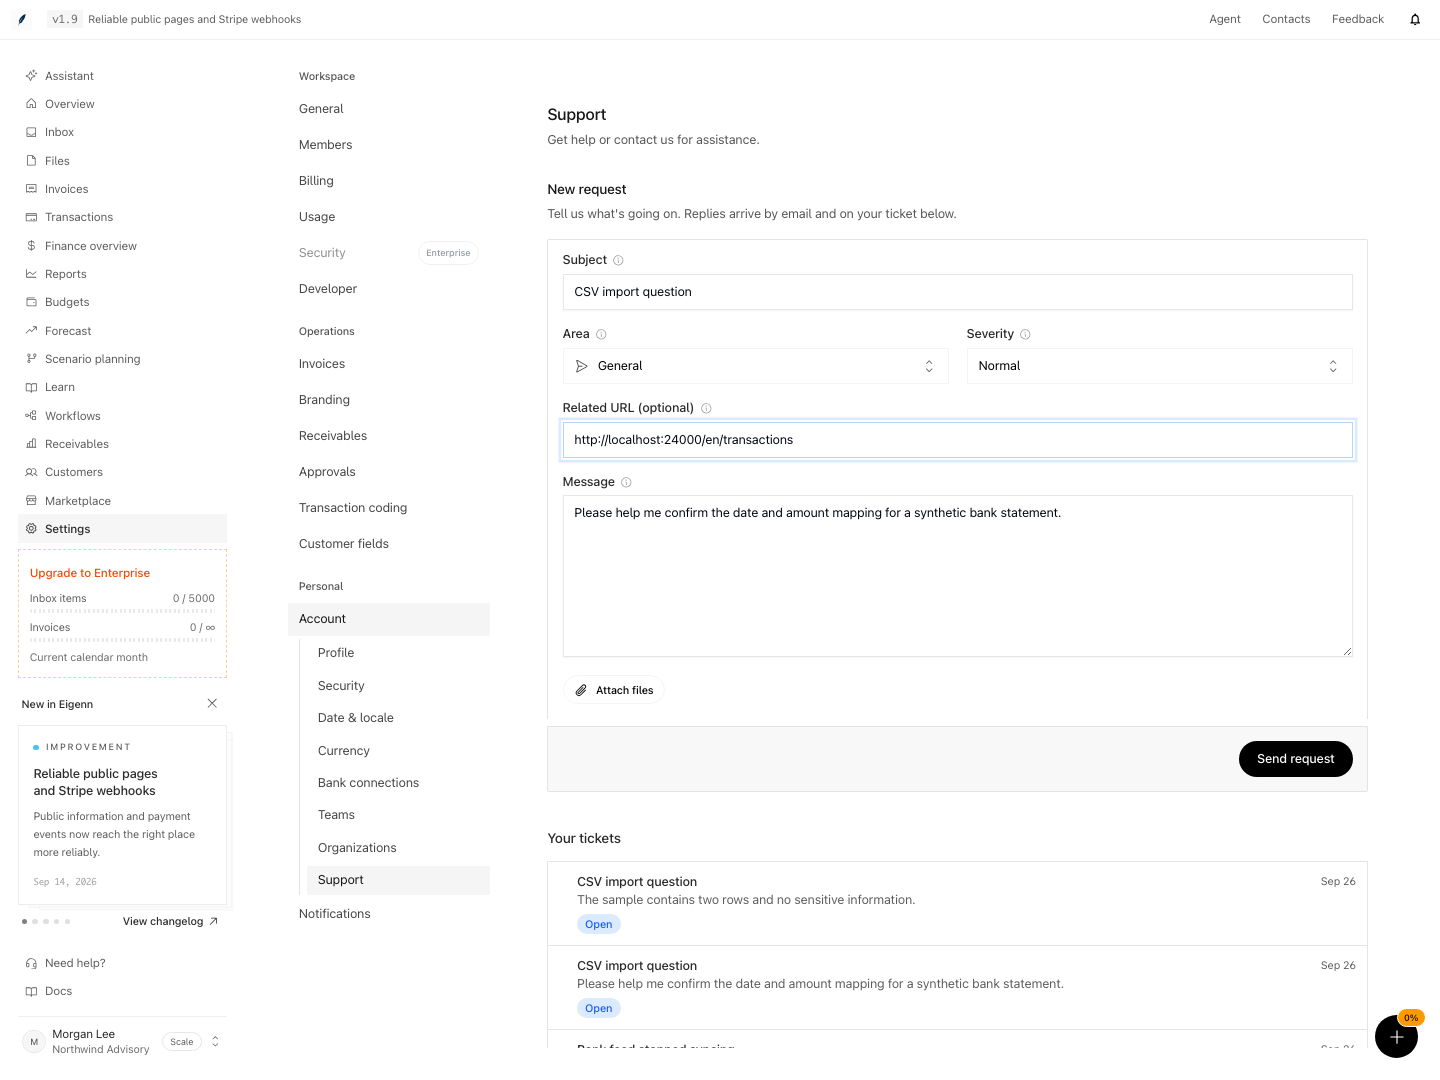Open Workflows icon in sidebar

pos(31,416)
